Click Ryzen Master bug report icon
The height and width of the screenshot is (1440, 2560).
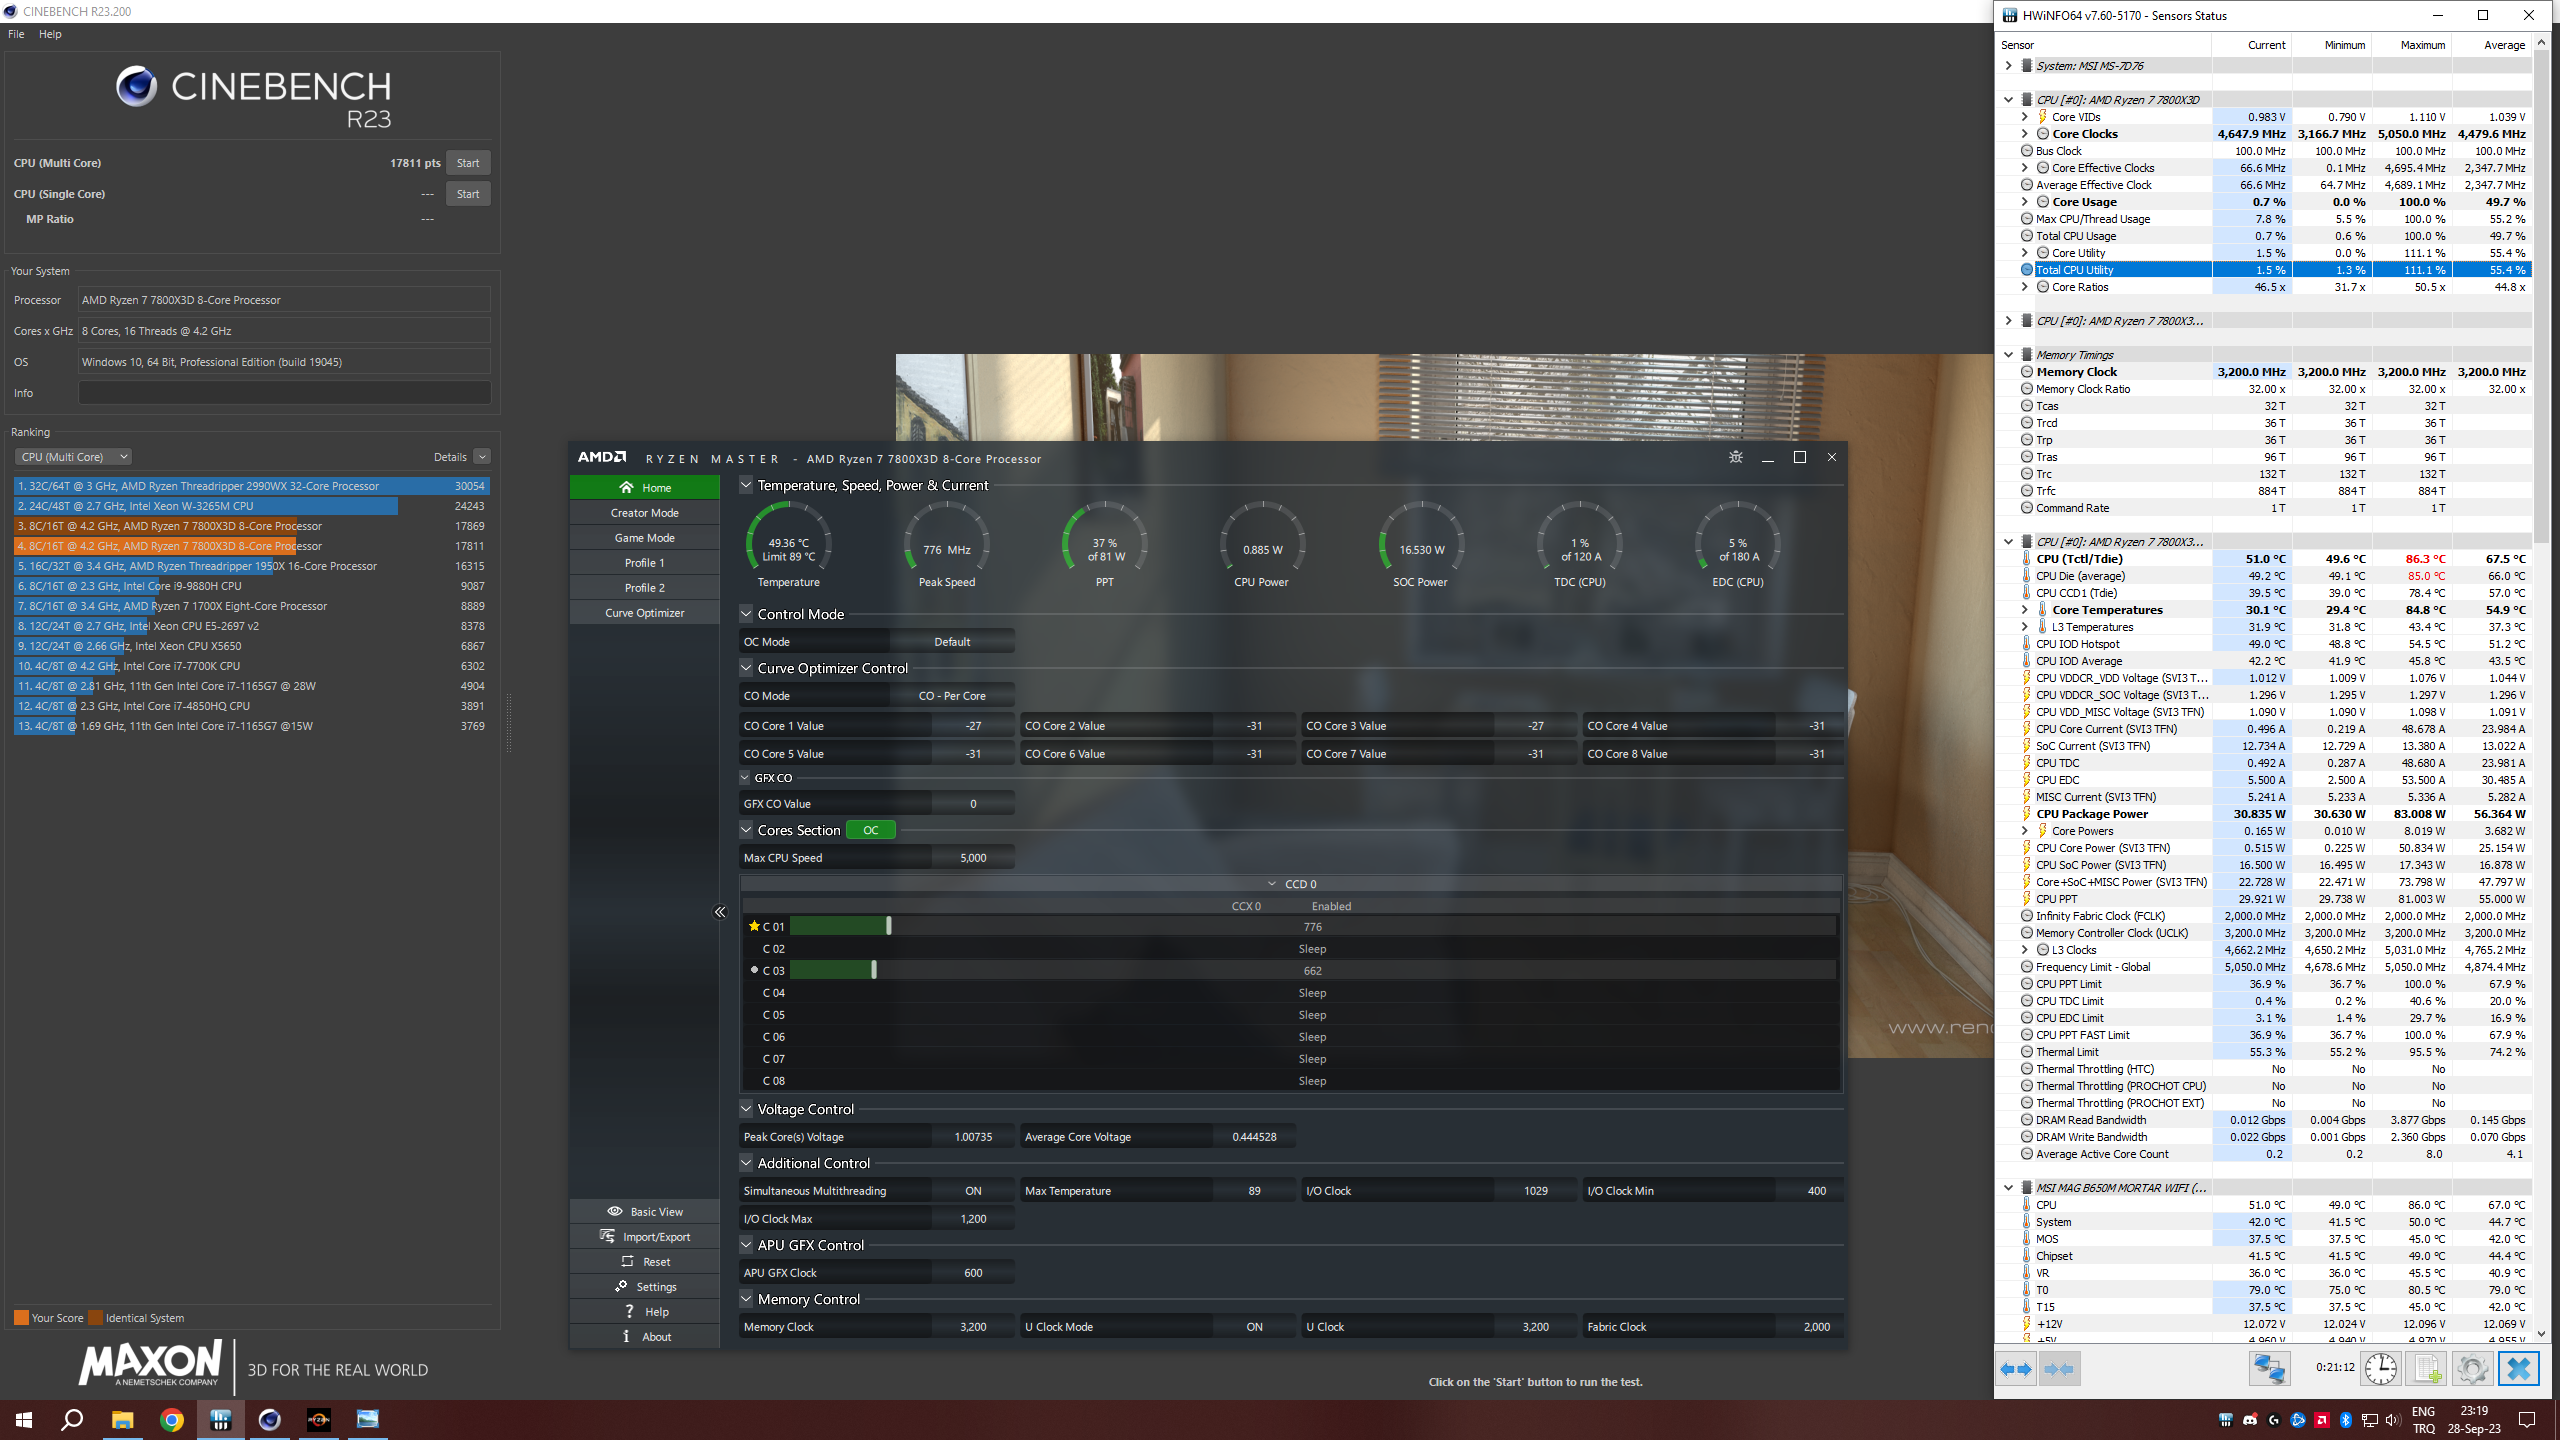click(x=1736, y=457)
